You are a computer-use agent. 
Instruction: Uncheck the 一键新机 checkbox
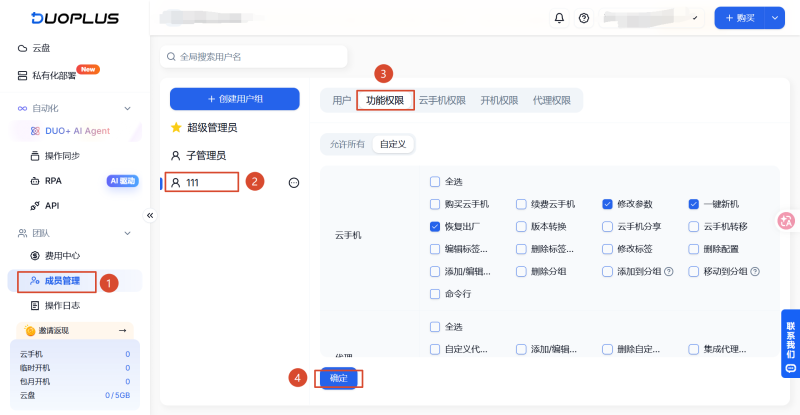point(693,204)
